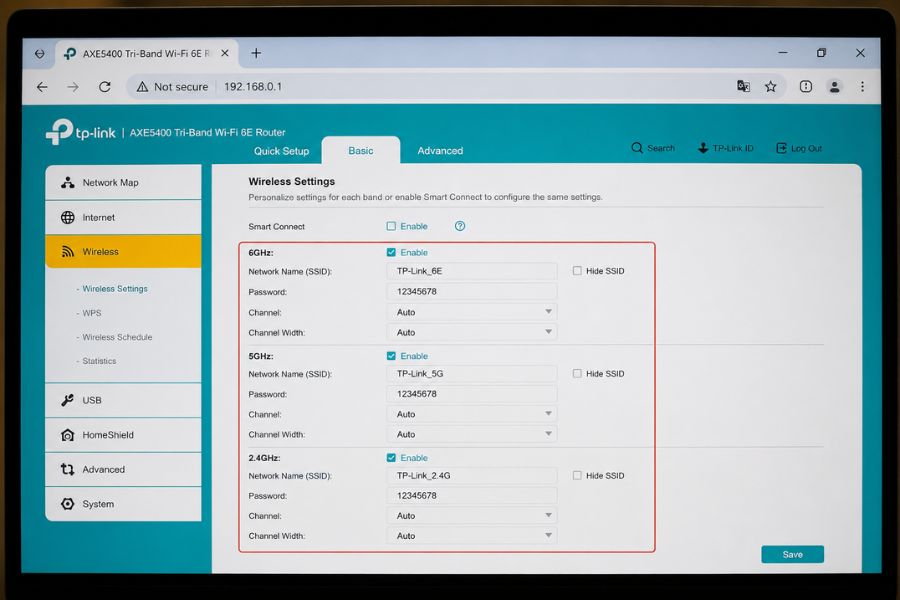Switch to the Advanced top tab

click(440, 151)
